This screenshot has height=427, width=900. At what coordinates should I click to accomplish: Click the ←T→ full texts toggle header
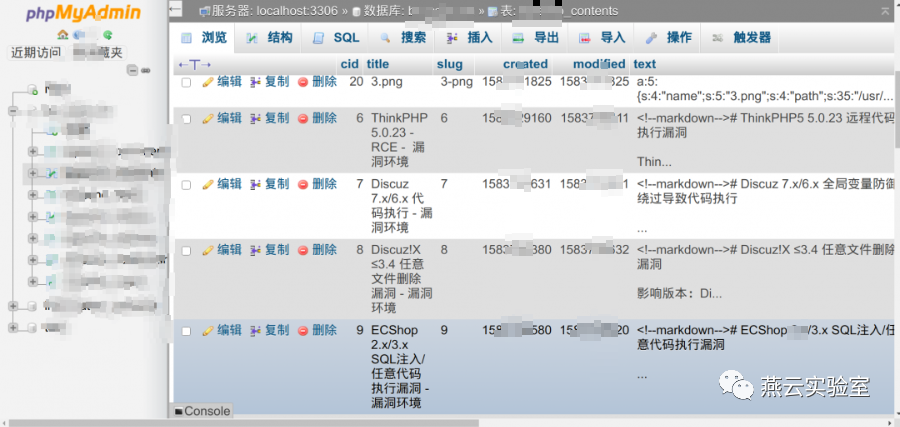(x=195, y=64)
